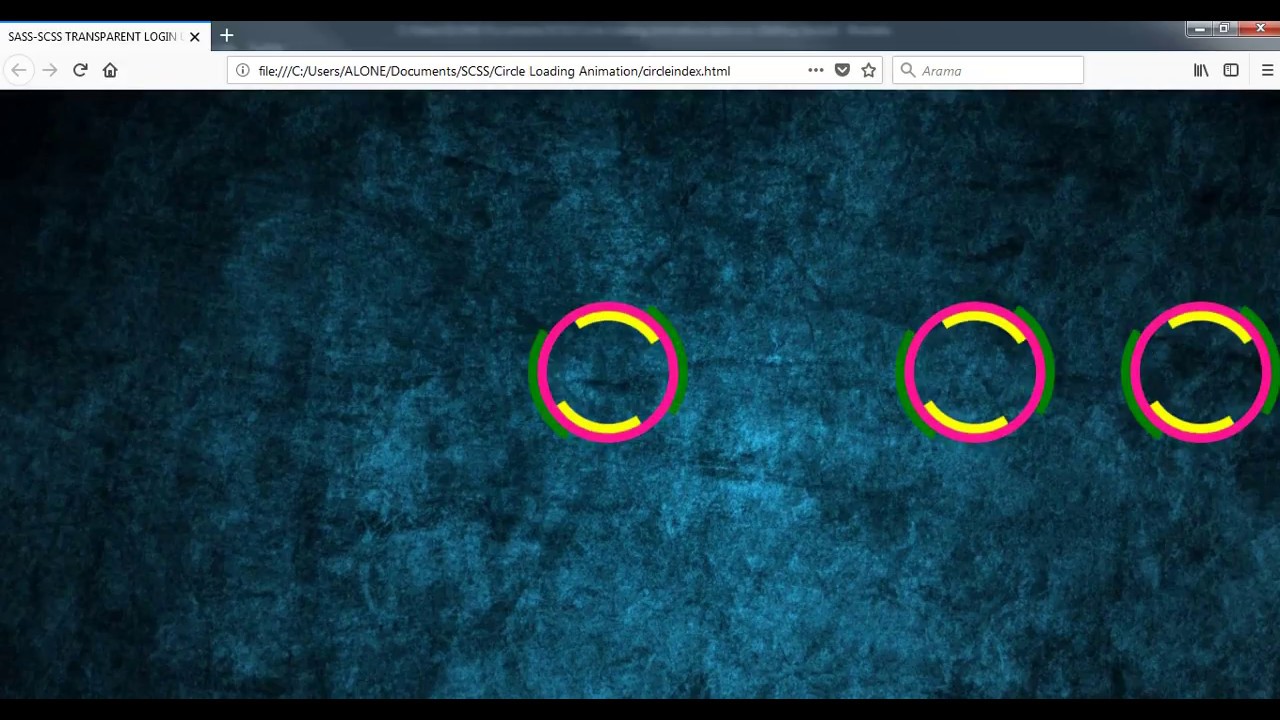Save page to Pocket
The height and width of the screenshot is (720, 1280).
pyautogui.click(x=842, y=70)
